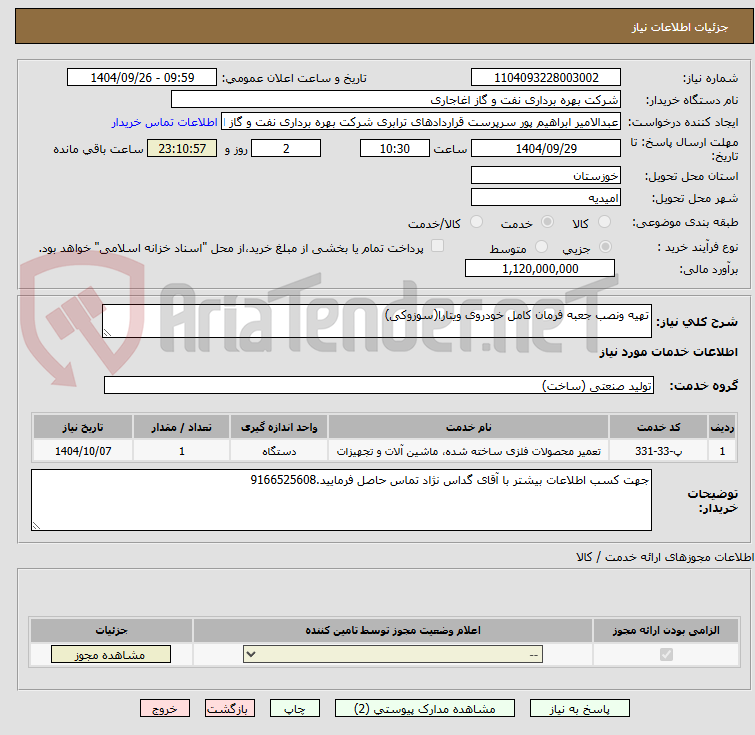755x735 pixels.
Task: Click the واحد اندازه گیری column header
Action: (279, 427)
